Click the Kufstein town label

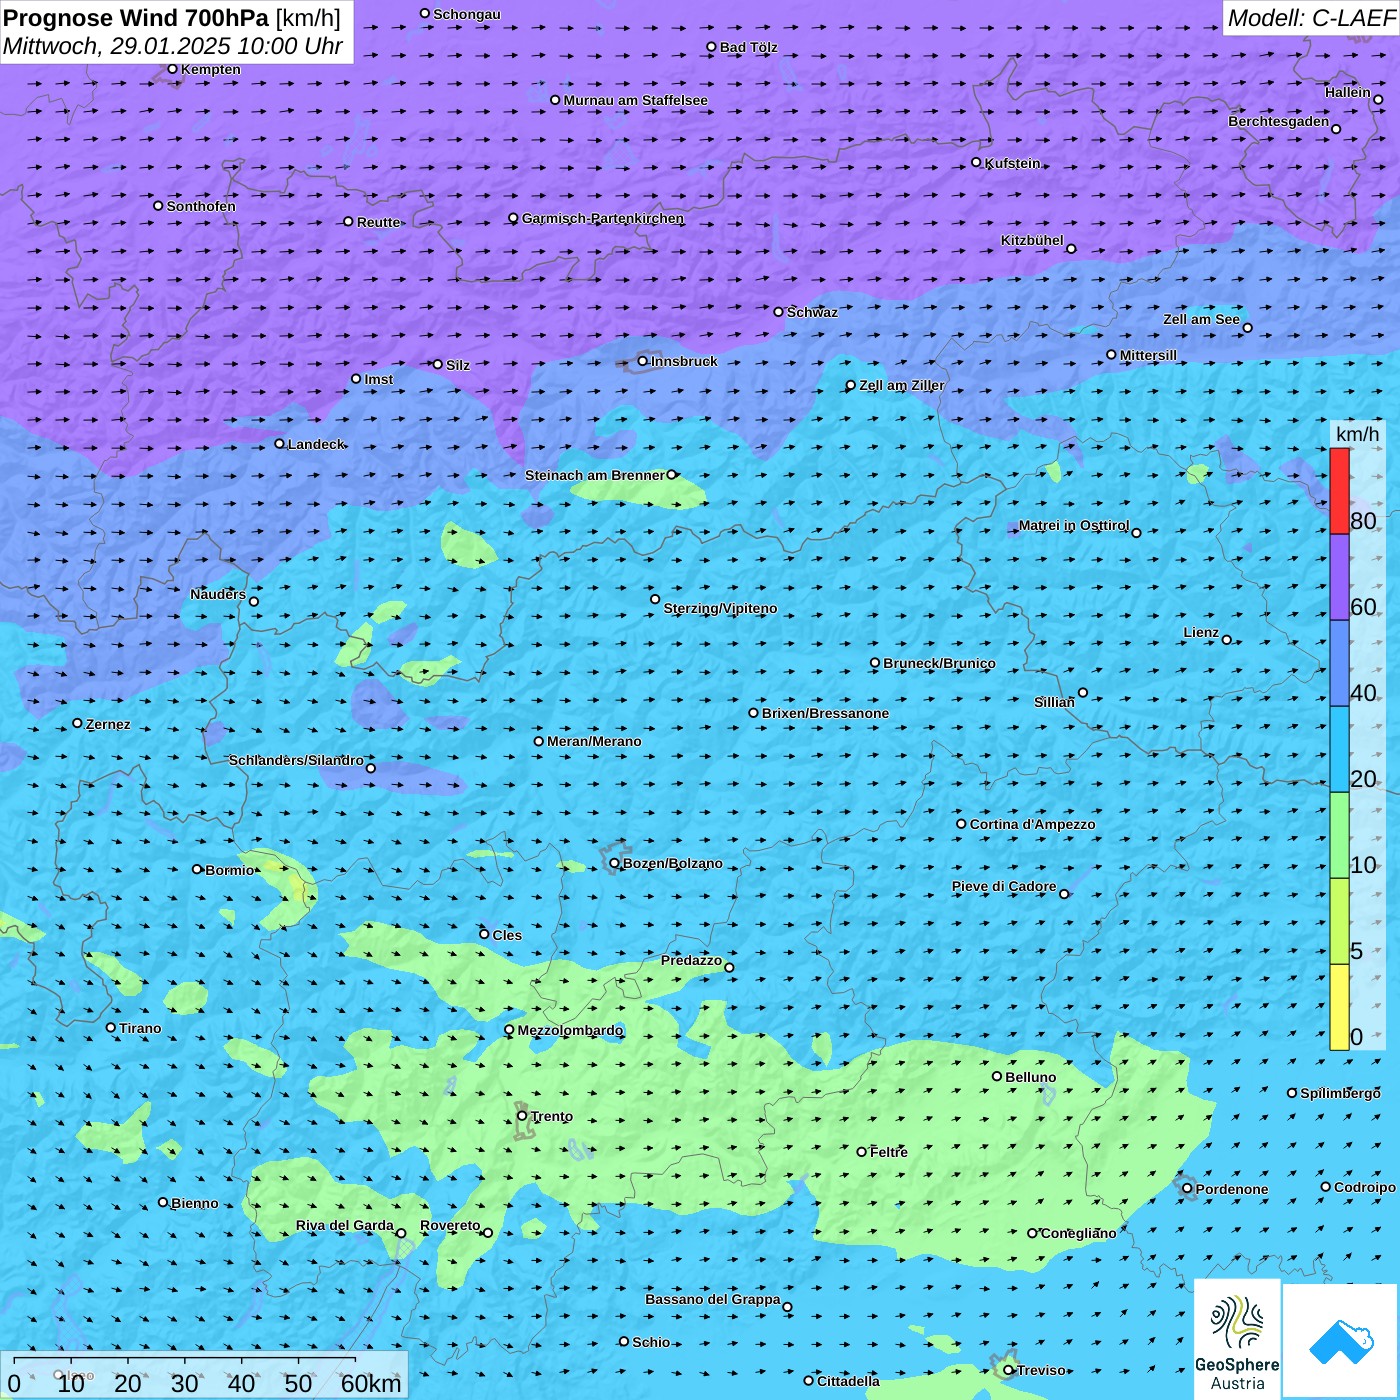[1013, 163]
